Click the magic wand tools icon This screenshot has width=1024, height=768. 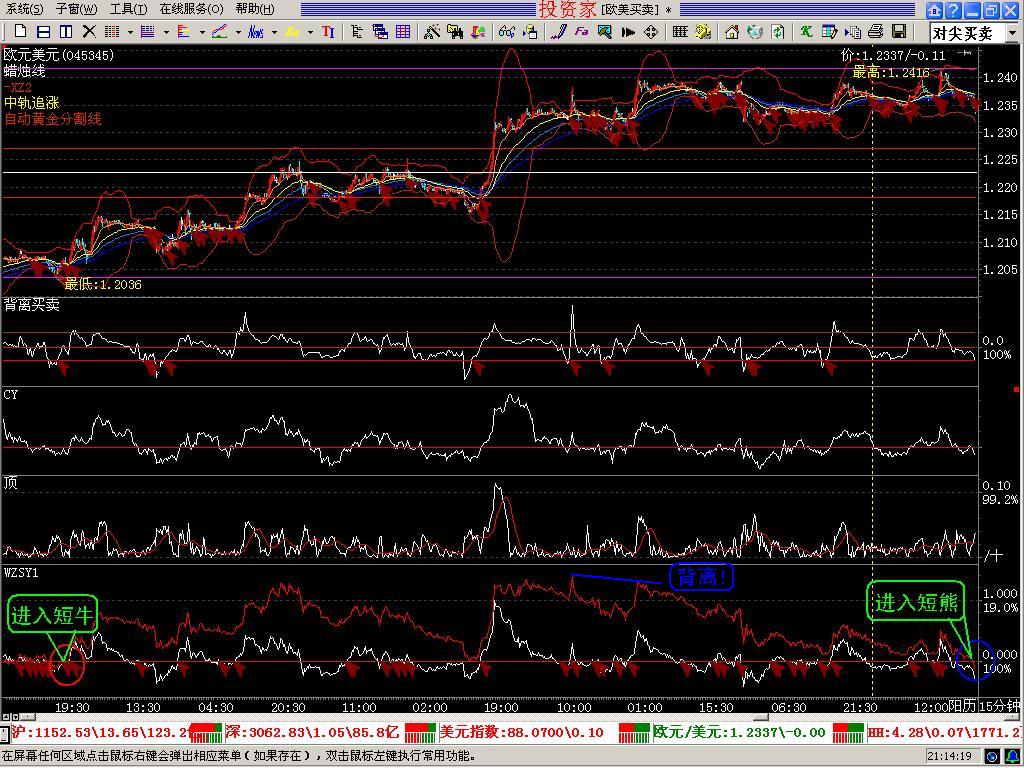tap(432, 31)
